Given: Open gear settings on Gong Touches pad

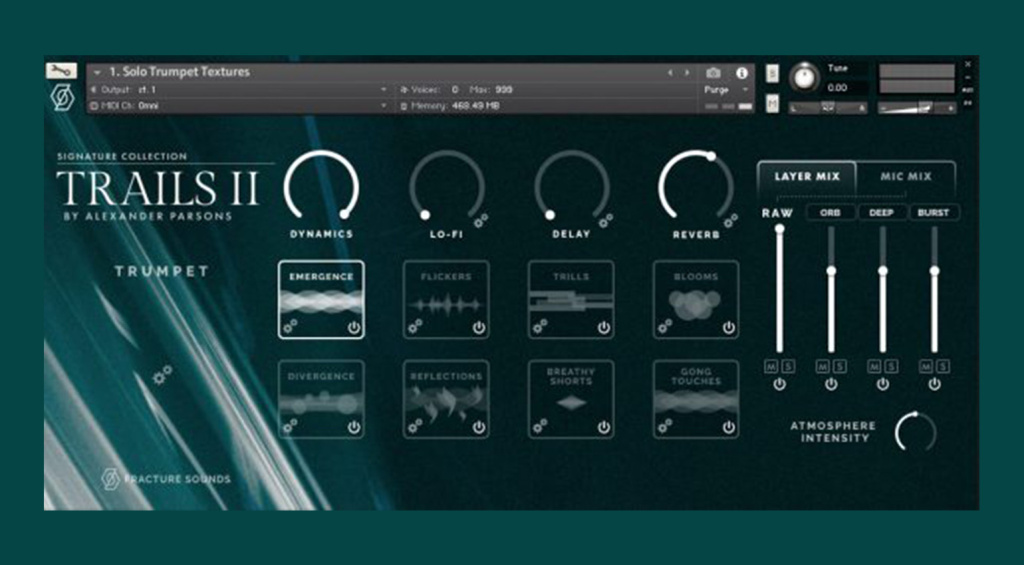Looking at the screenshot, I should pyautogui.click(x=665, y=426).
